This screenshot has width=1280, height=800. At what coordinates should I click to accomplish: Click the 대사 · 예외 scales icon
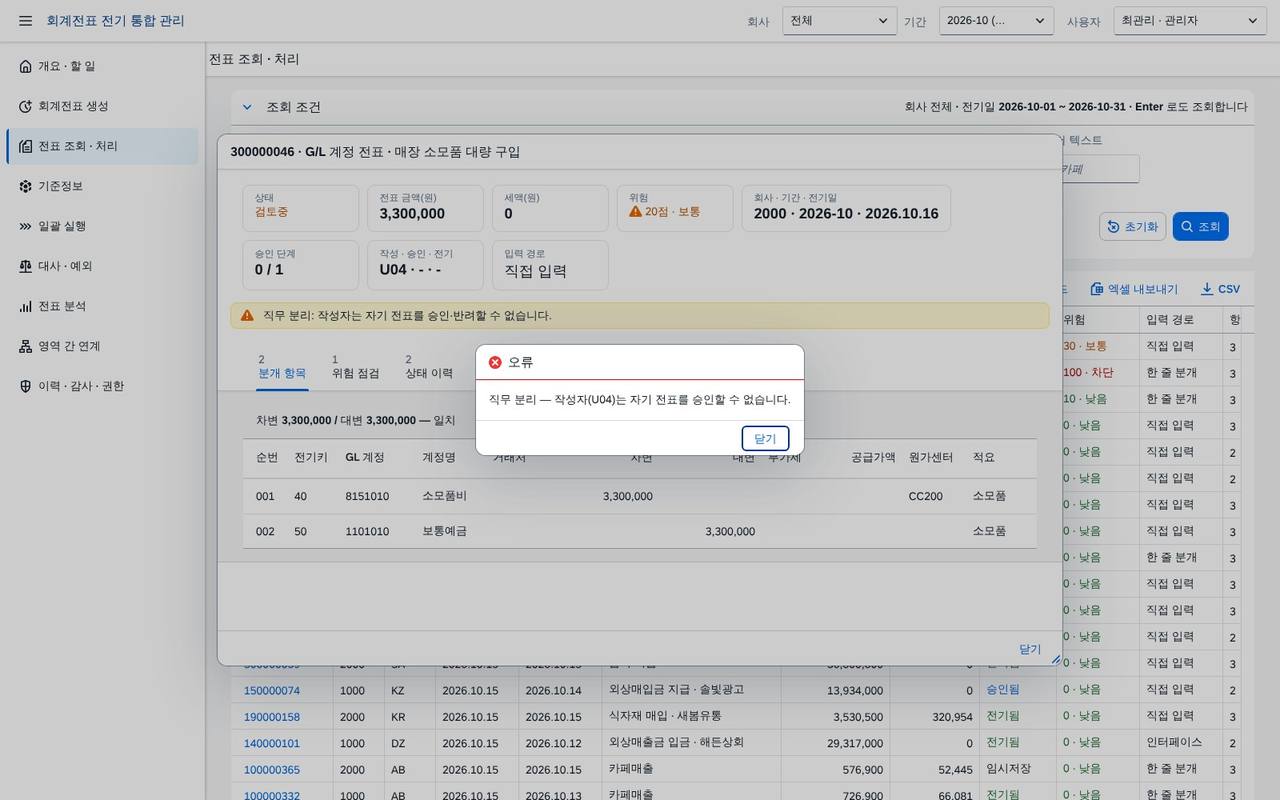coord(25,266)
